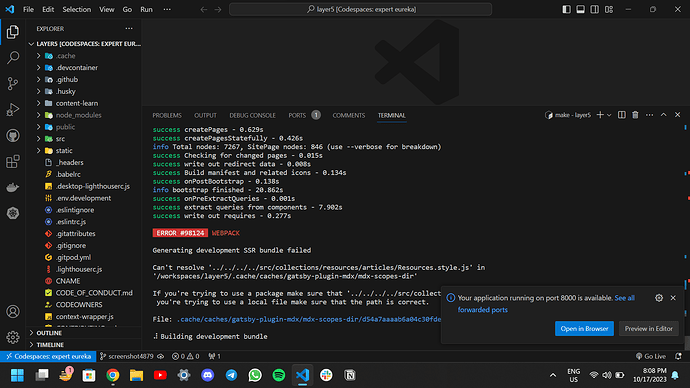Open terminal panel more actions ellipsis
This screenshot has height=388, width=690.
tap(650, 115)
